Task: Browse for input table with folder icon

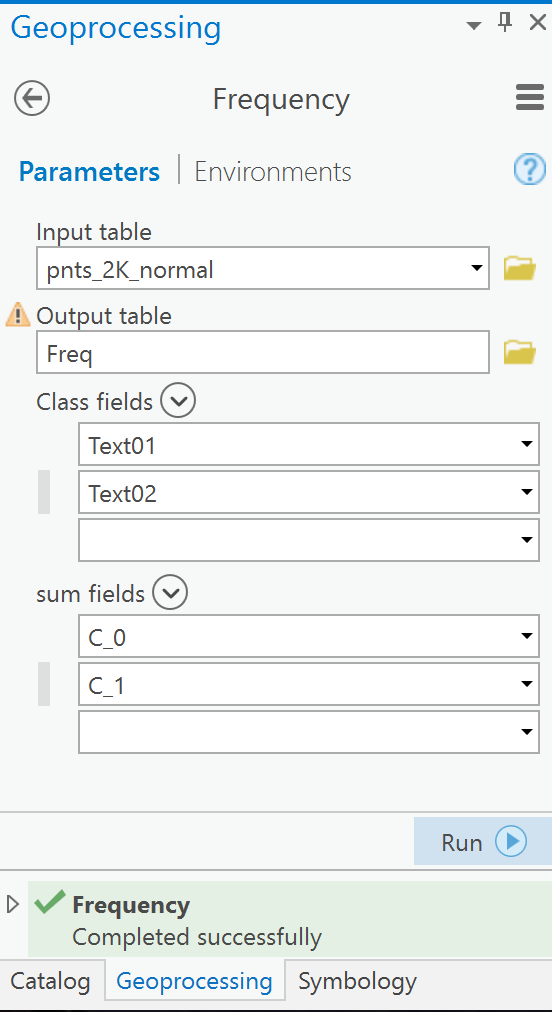Action: pyautogui.click(x=520, y=268)
